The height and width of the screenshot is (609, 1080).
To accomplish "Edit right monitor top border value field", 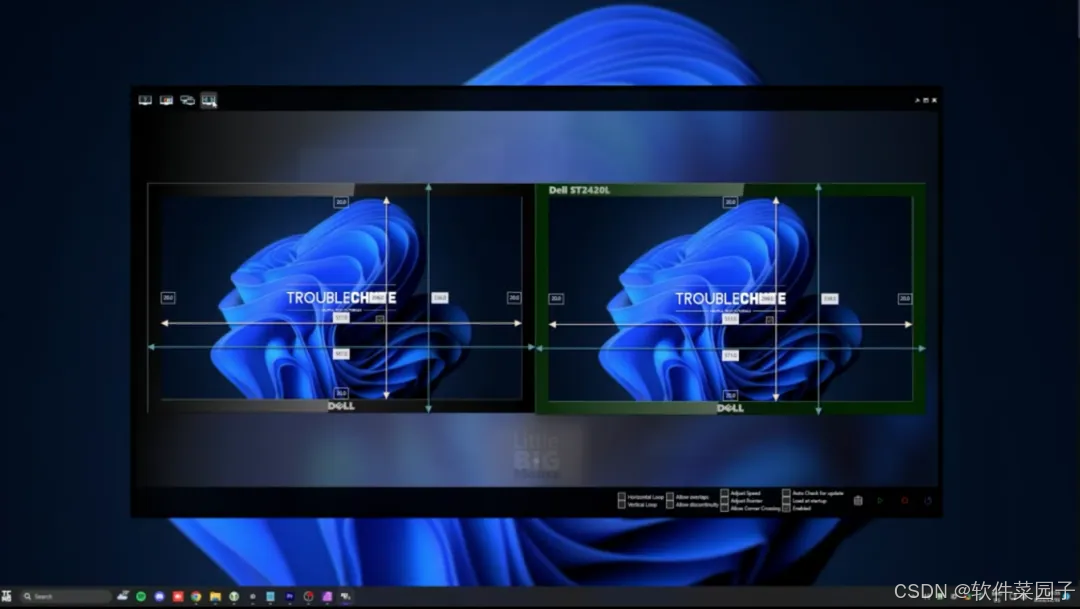I will coord(730,202).
